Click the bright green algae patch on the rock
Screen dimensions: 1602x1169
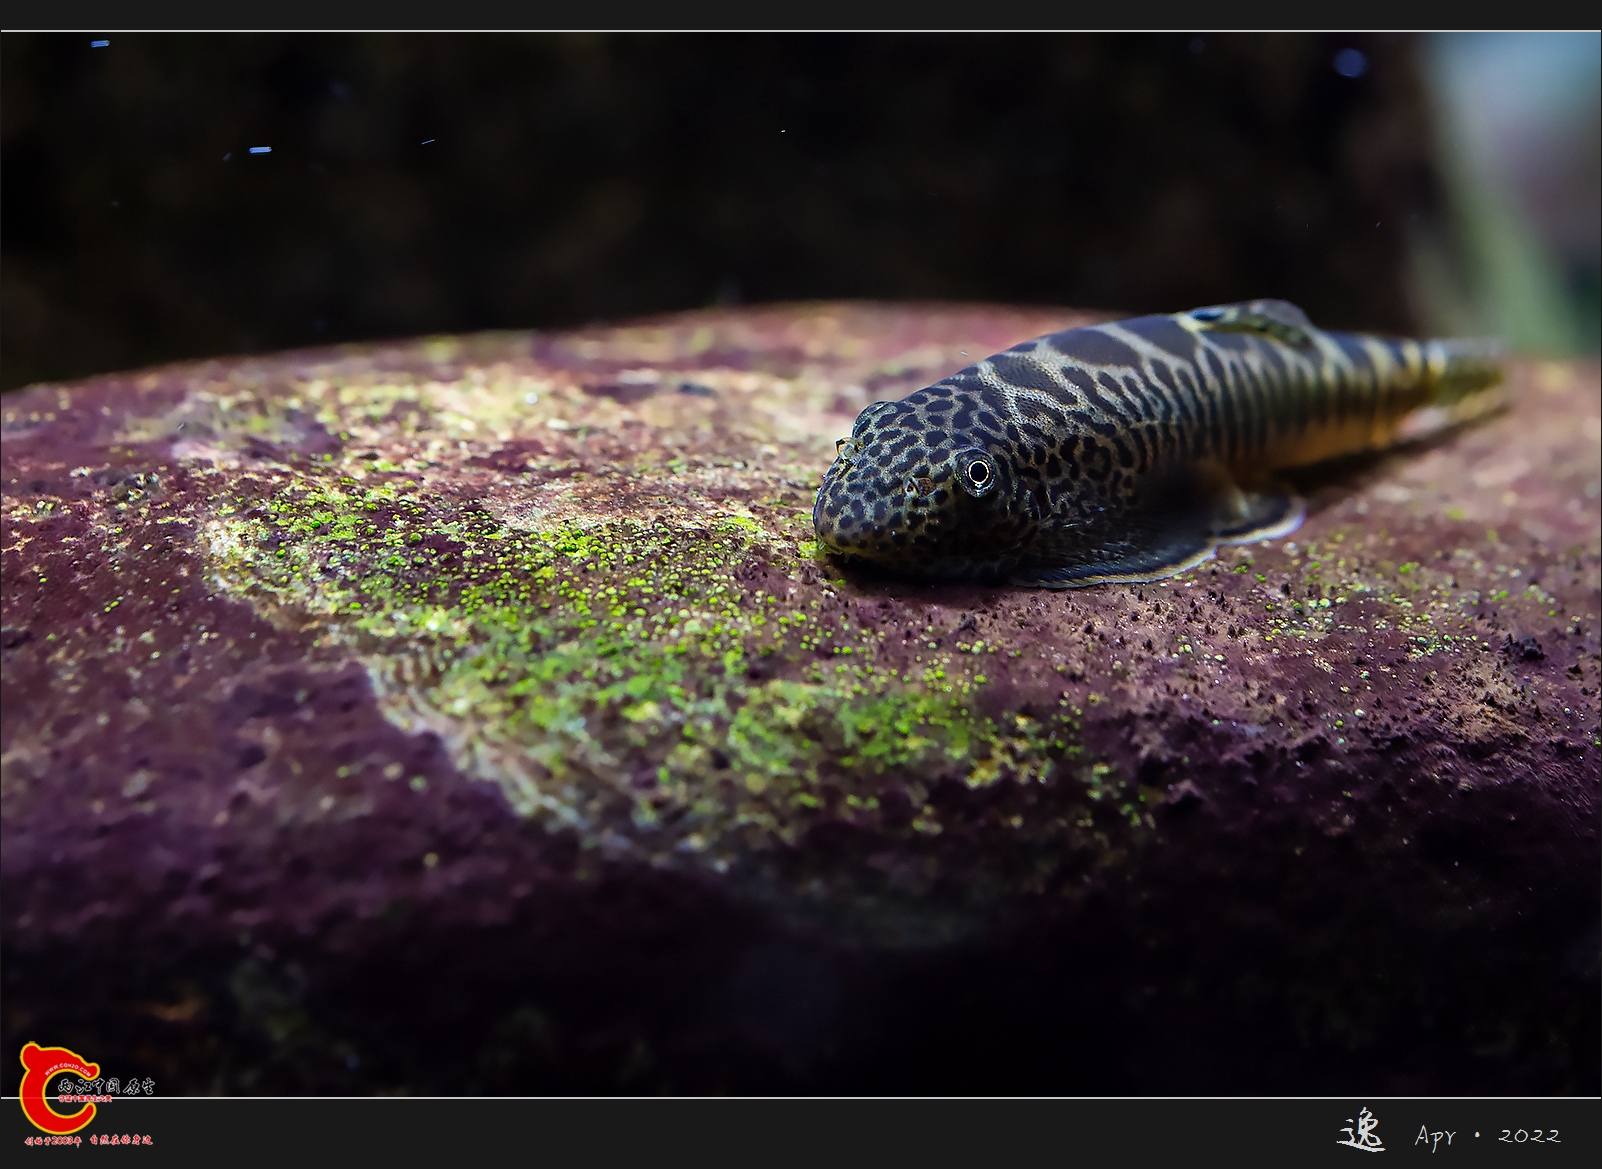pyautogui.click(x=560, y=560)
